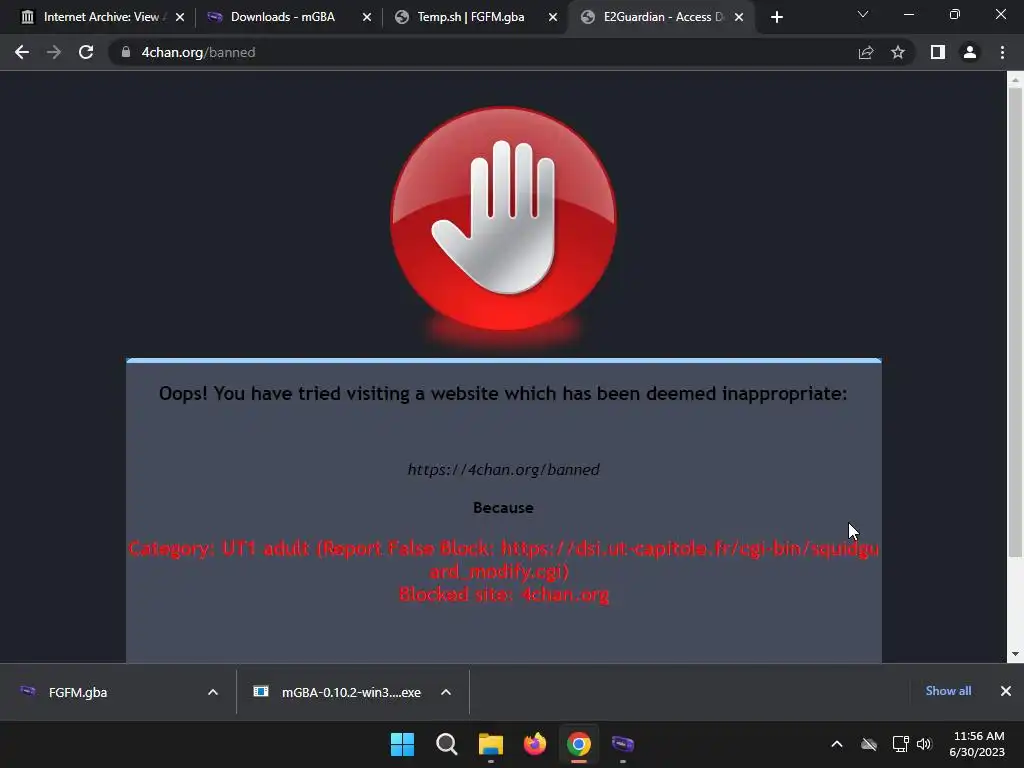The height and width of the screenshot is (768, 1024).
Task: Click the scrollbar up arrow
Action: [x=1015, y=80]
